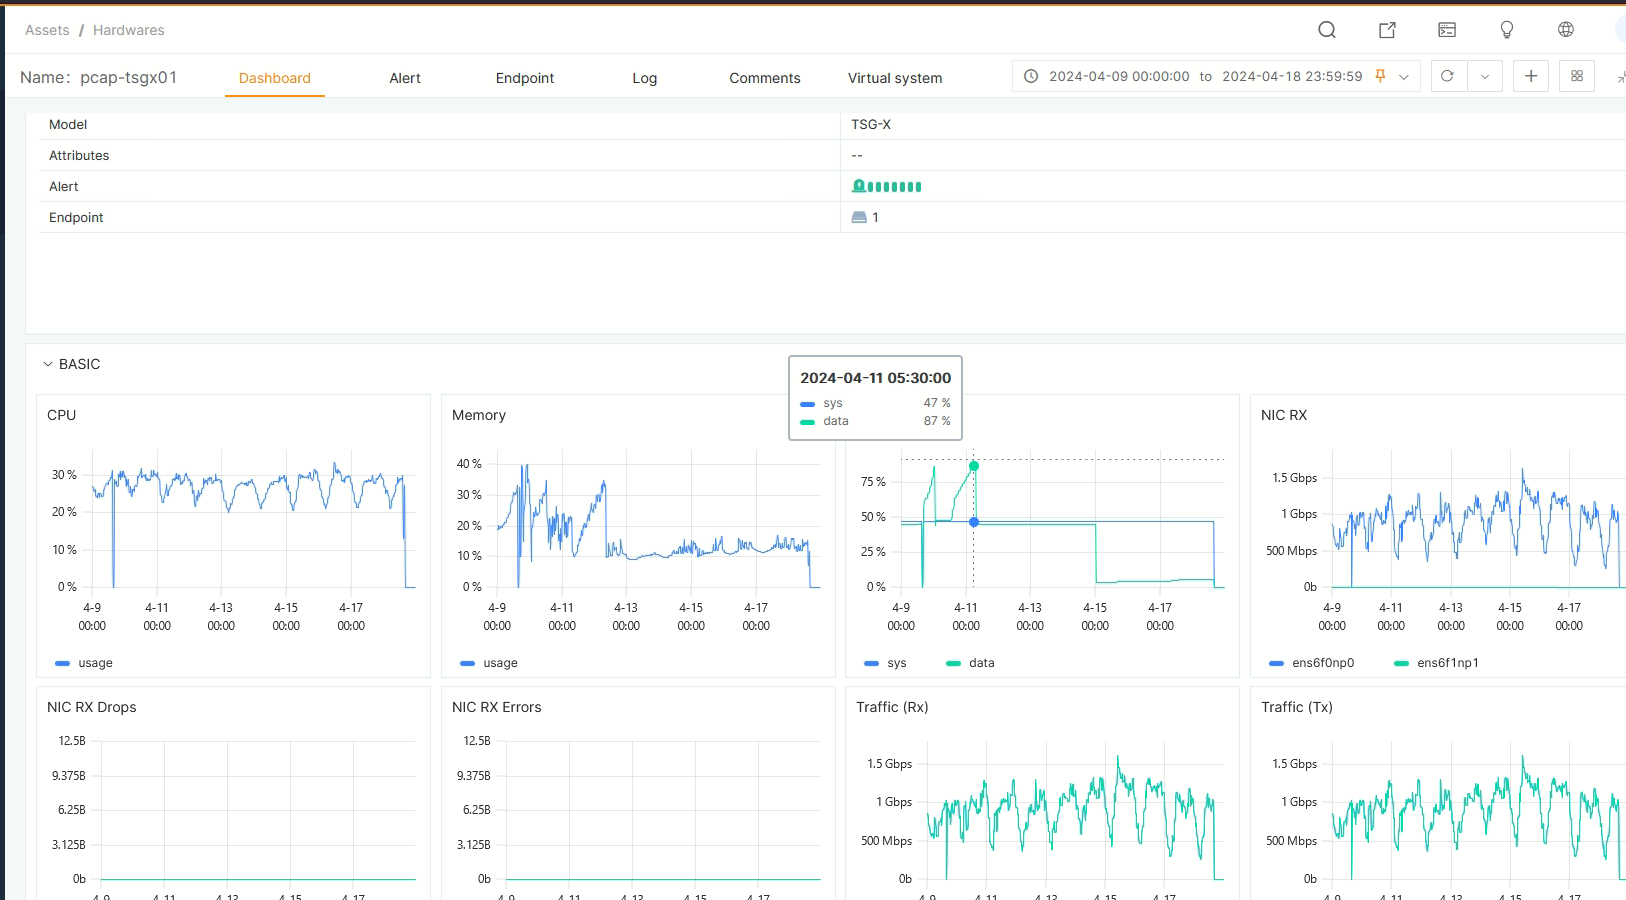1626x900 pixels.
Task: Open the refresh interval dropdown arrow
Action: 1485,76
